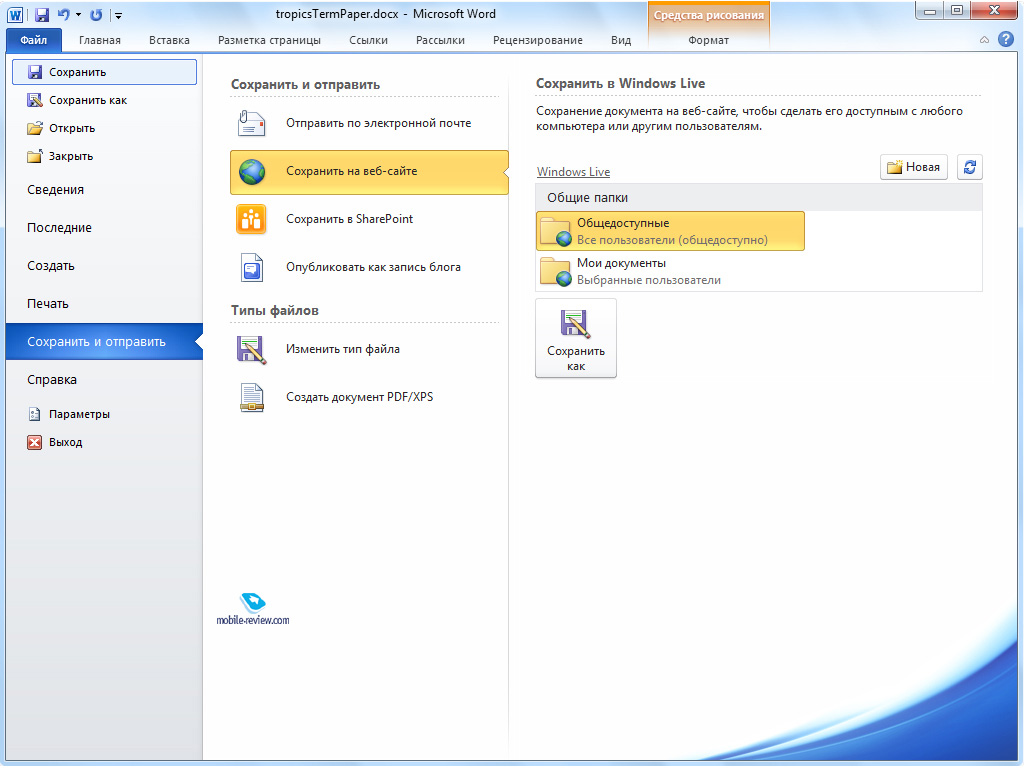The width and height of the screenshot is (1024, 768).
Task: Choose Сохранить в SharePoint label
Action: 349,219
